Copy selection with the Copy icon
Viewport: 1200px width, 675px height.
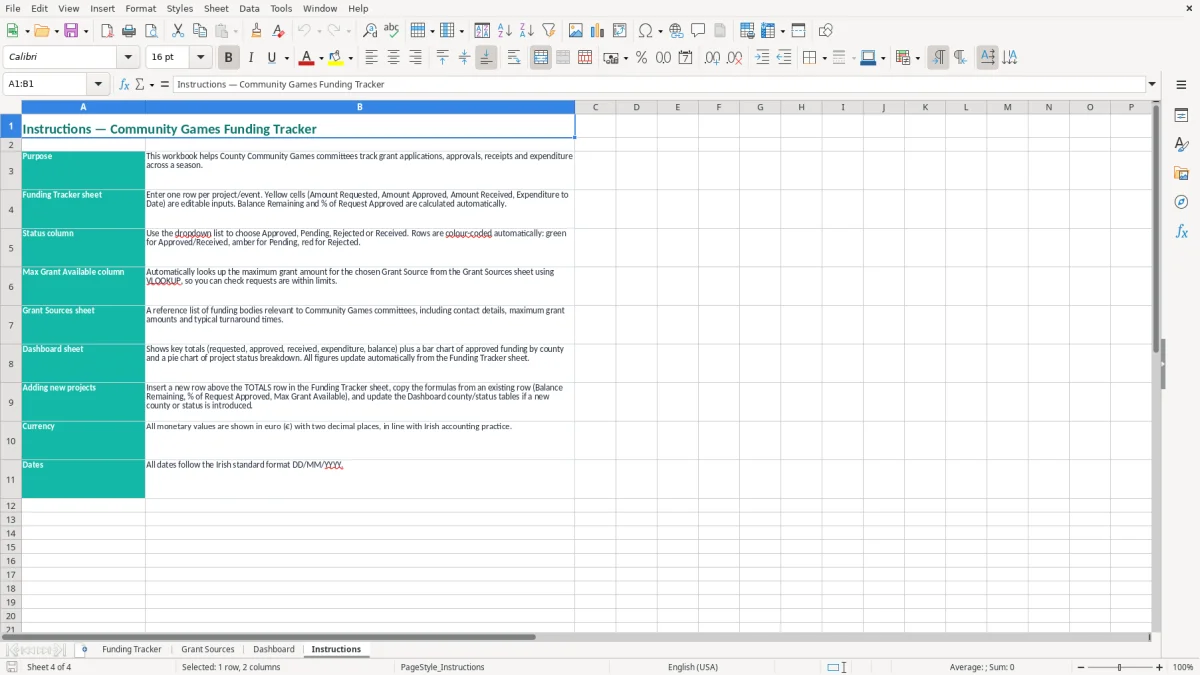tap(199, 31)
